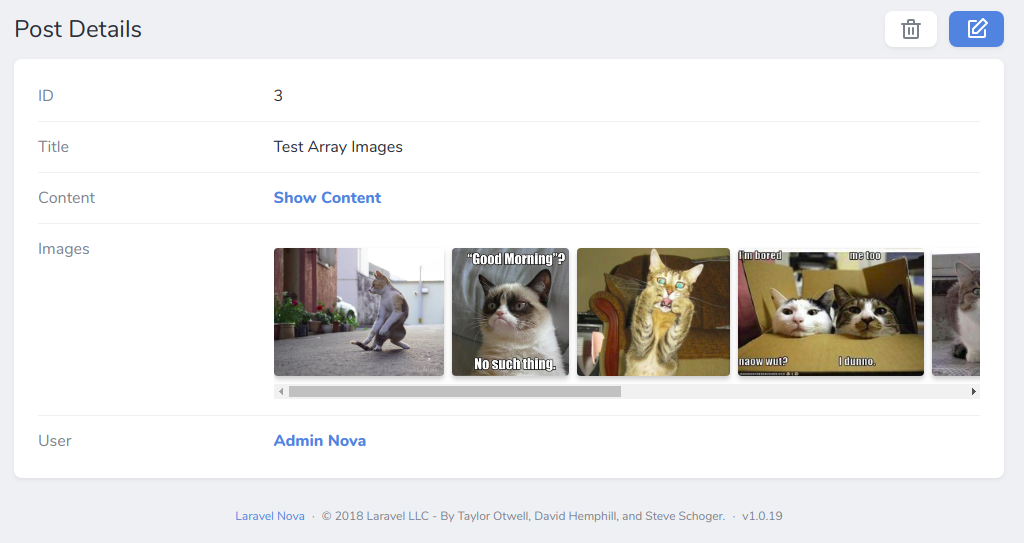The width and height of the screenshot is (1024, 543).
Task: Click the "Title" field label
Action: pos(53,147)
